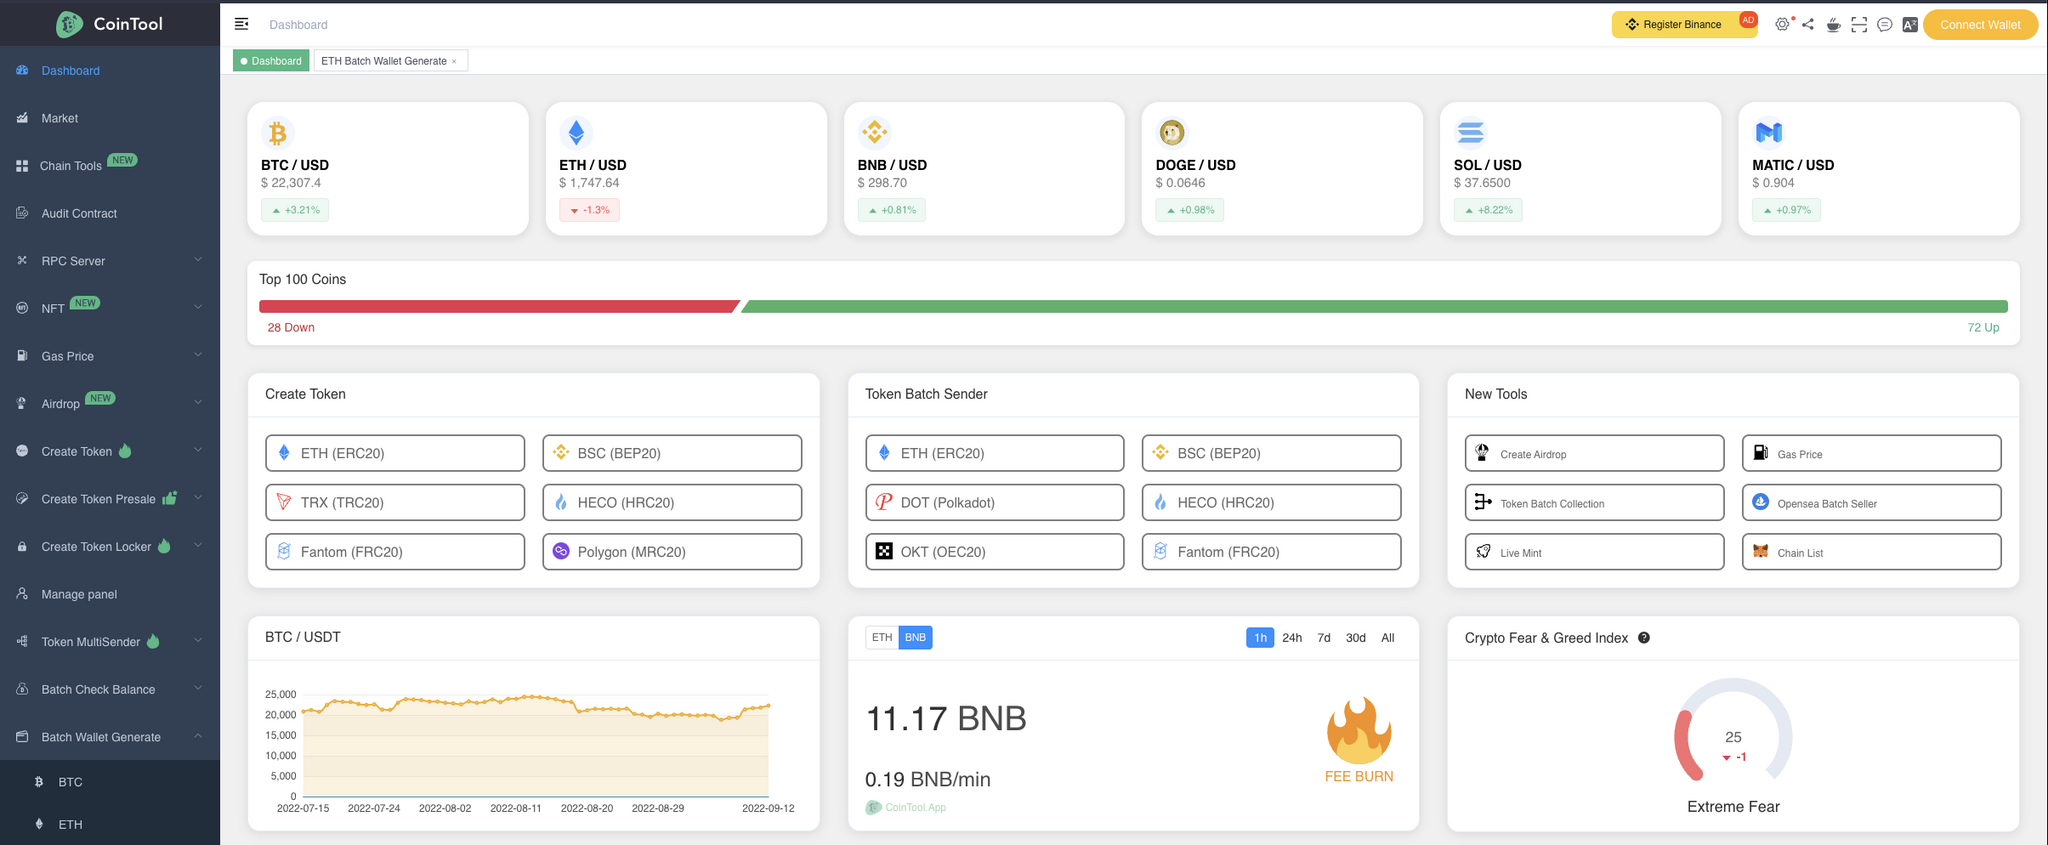Expand Create Token Locker menu
This screenshot has width=2048, height=845.
[110, 546]
